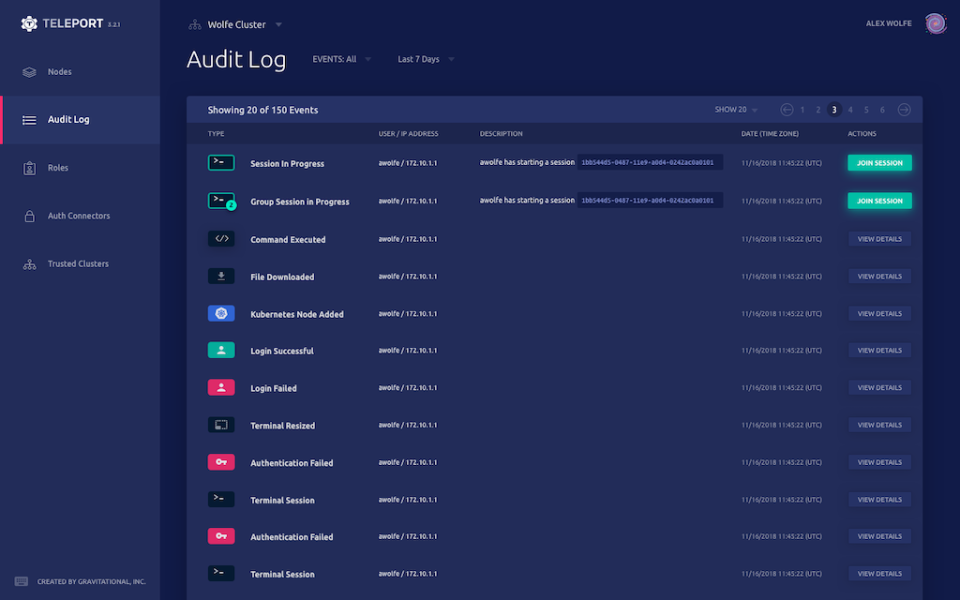The width and height of the screenshot is (960, 600).
Task: Click the Type column header
Action: pyautogui.click(x=216, y=133)
